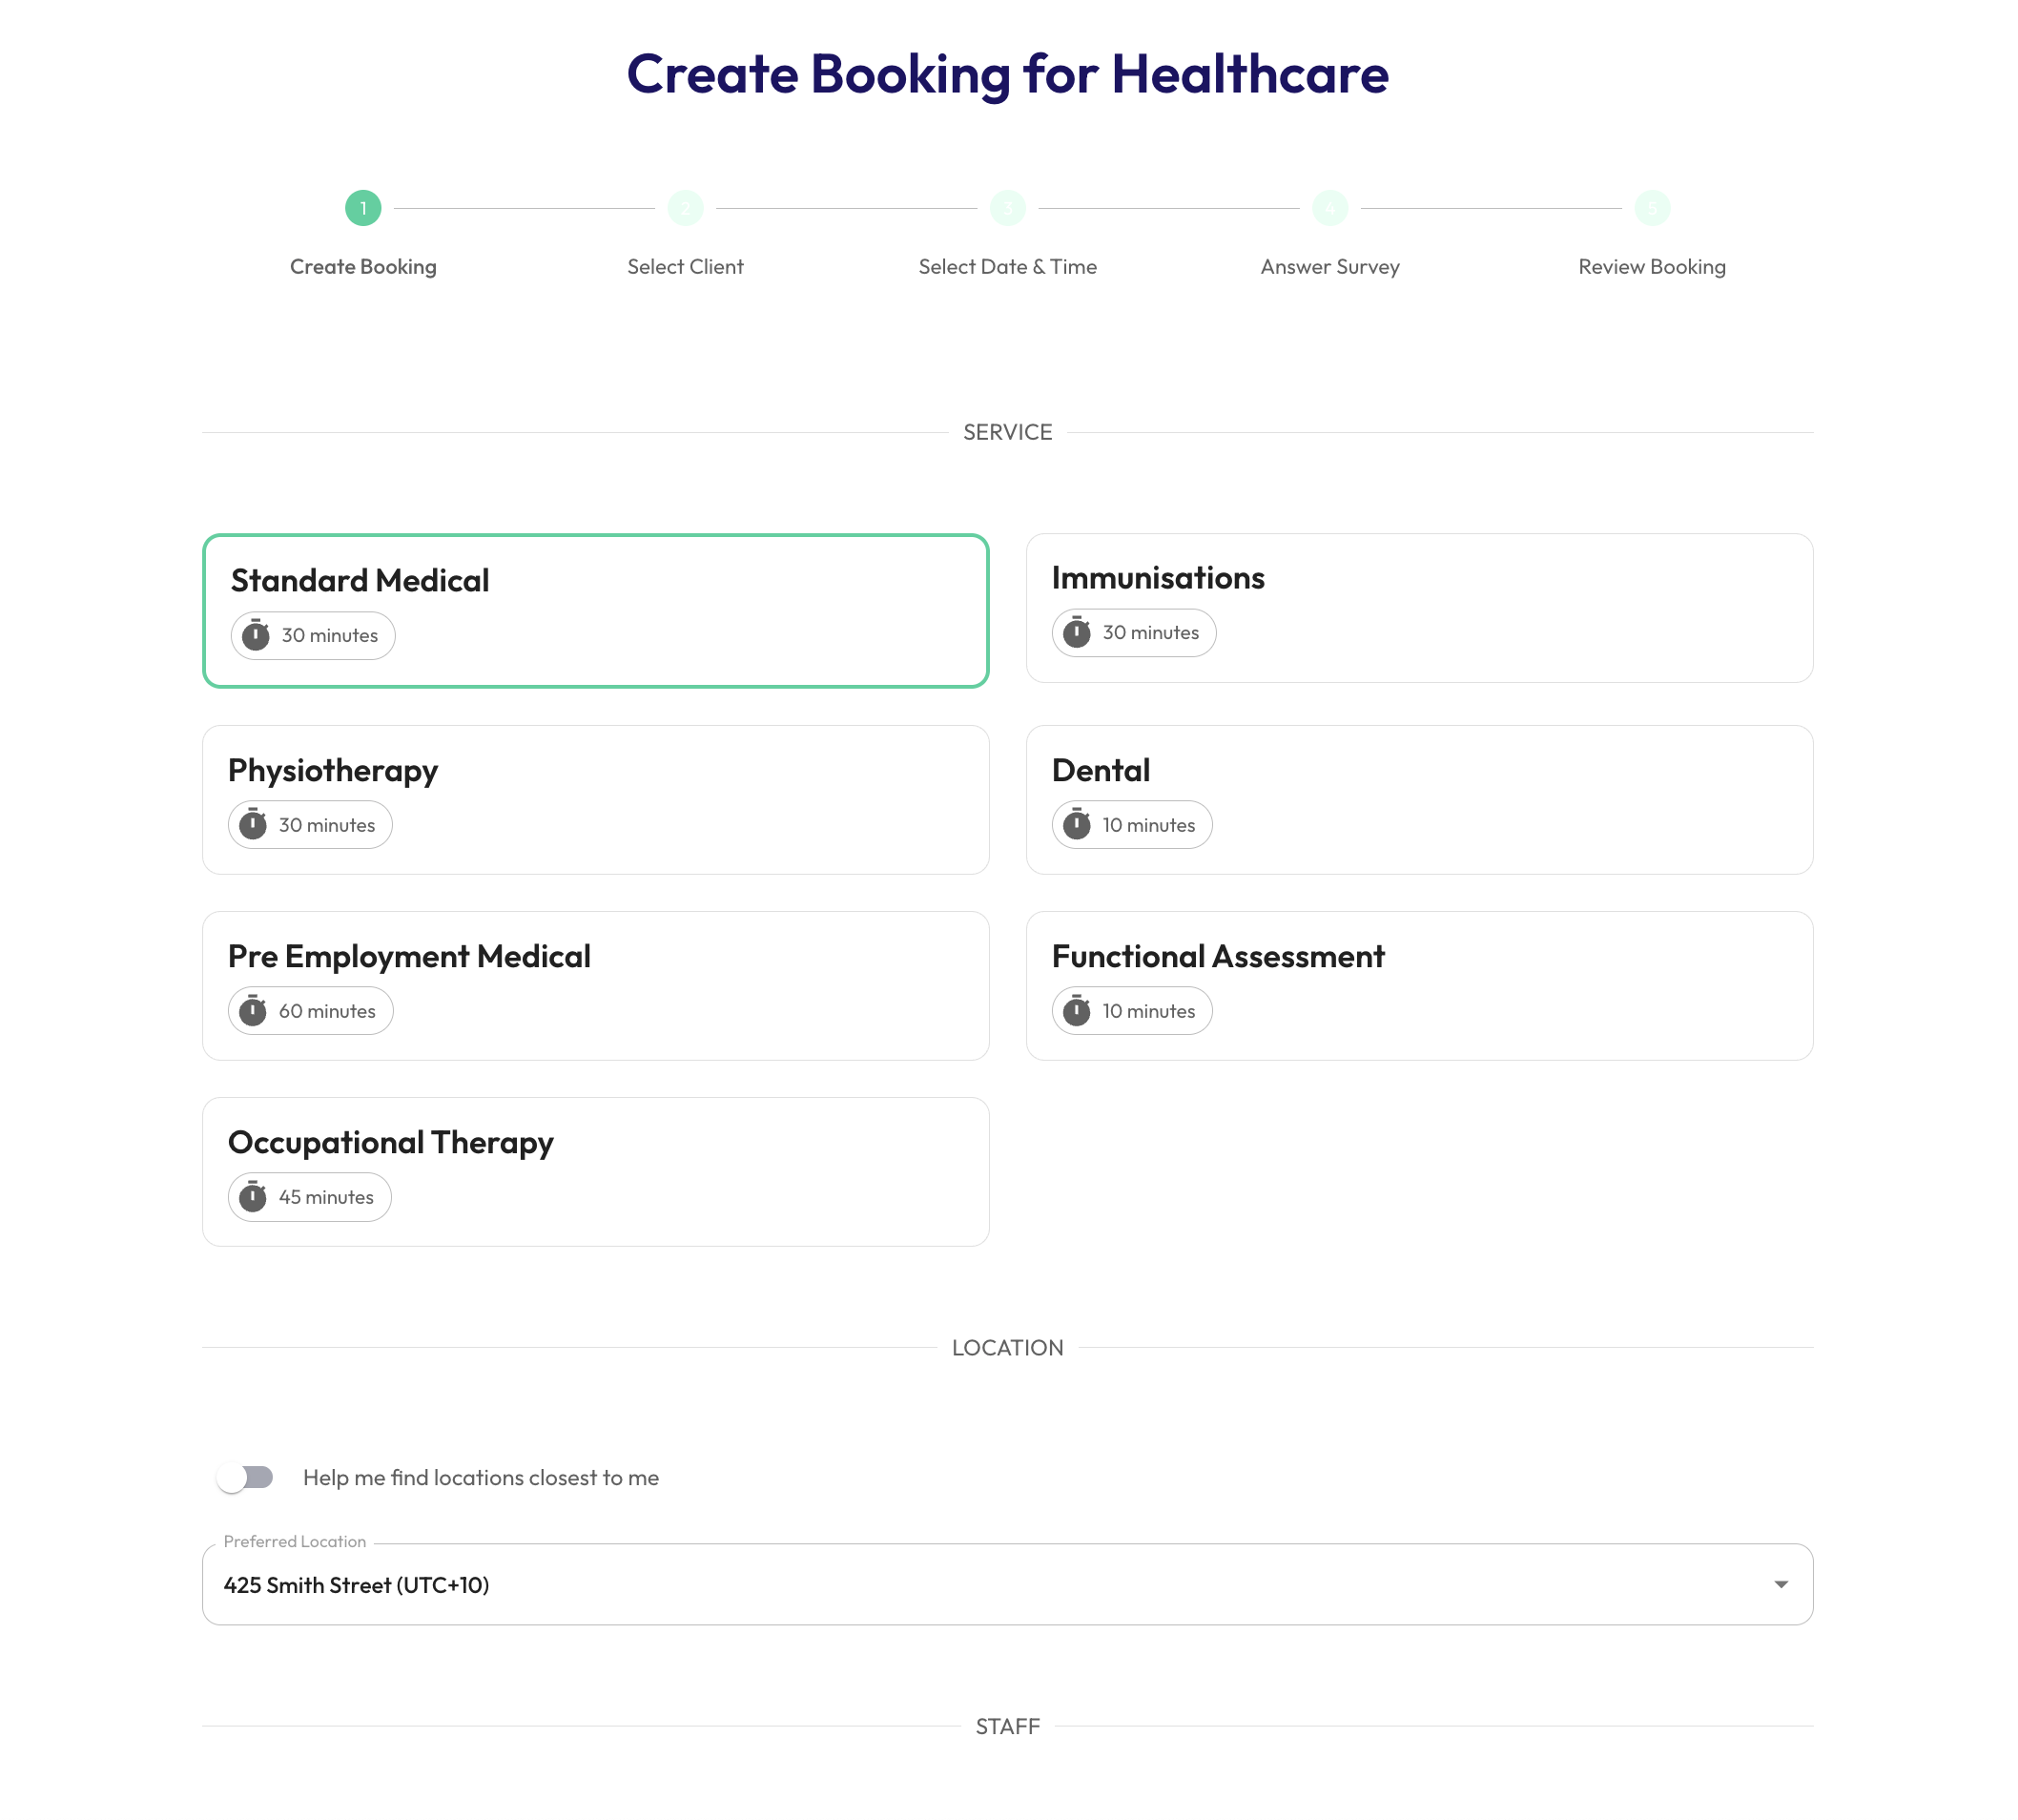Click the stopwatch icon in Standard Medical card

coord(256,635)
